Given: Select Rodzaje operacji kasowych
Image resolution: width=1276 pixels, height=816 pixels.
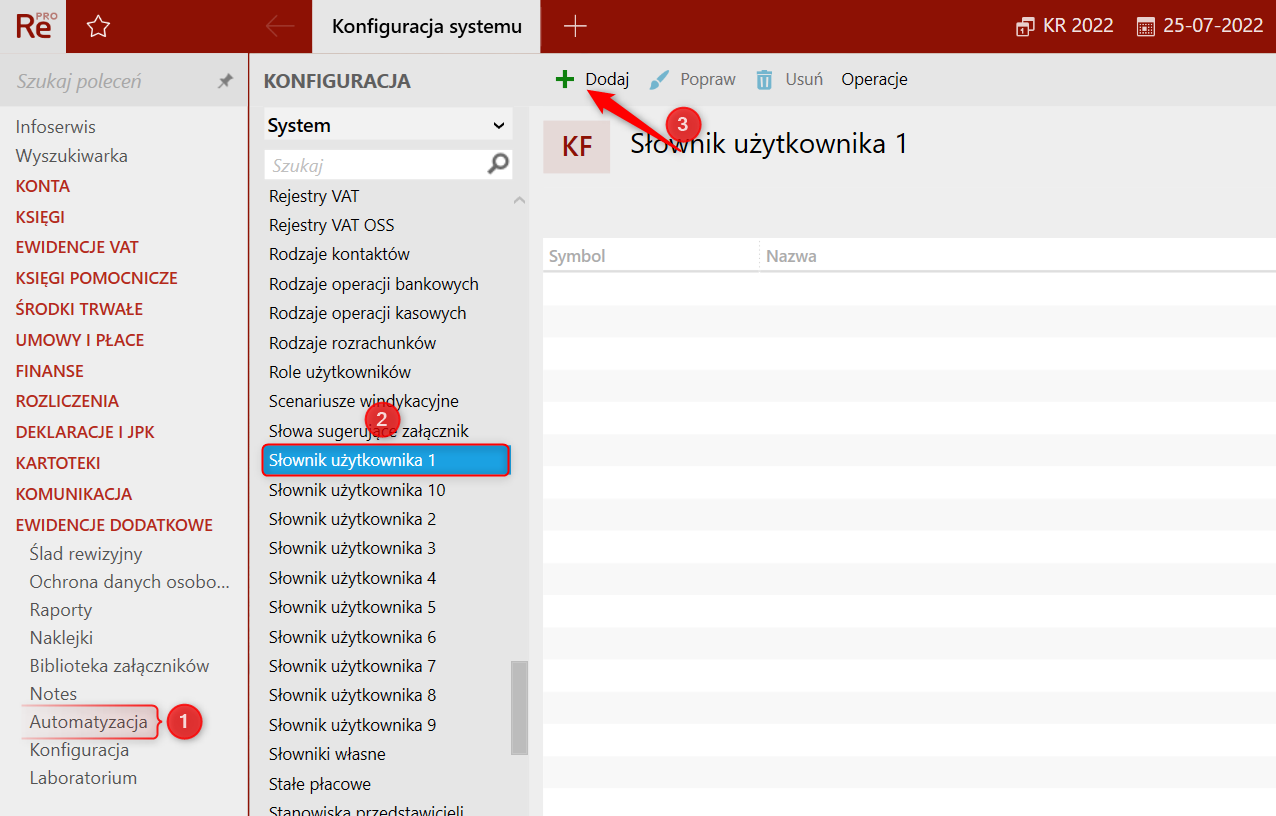Looking at the screenshot, I should 368,313.
